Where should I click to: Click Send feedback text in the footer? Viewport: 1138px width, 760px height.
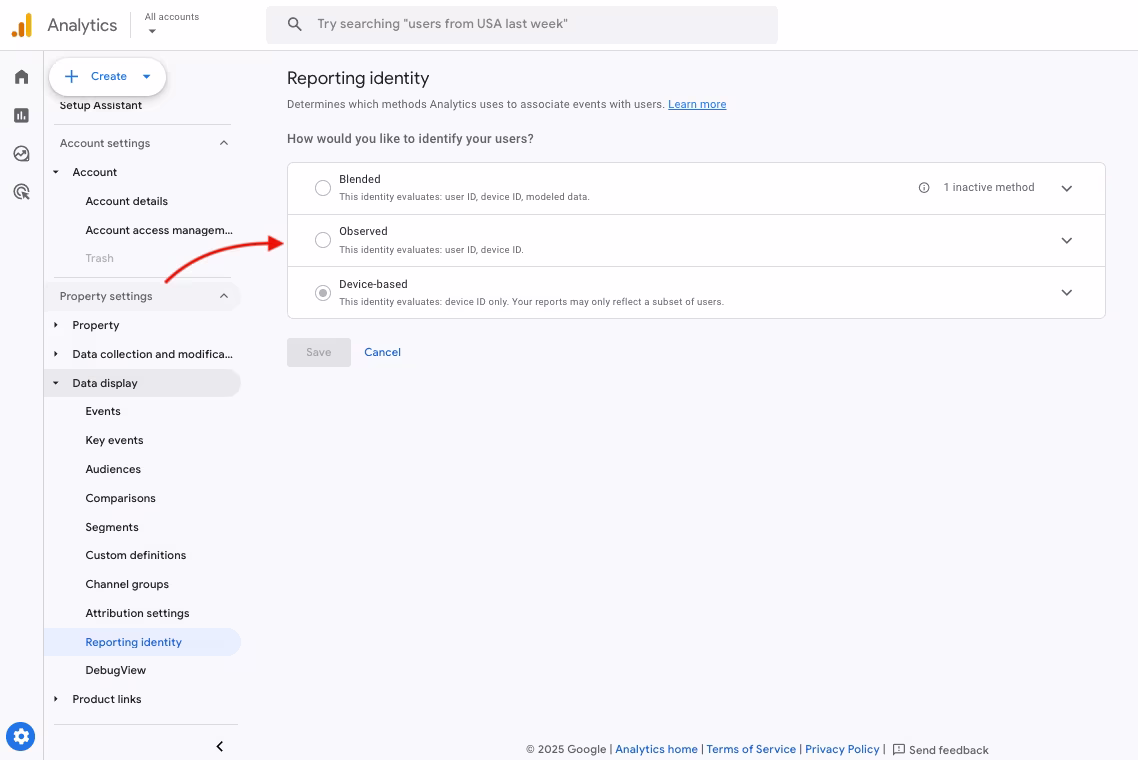tap(949, 750)
